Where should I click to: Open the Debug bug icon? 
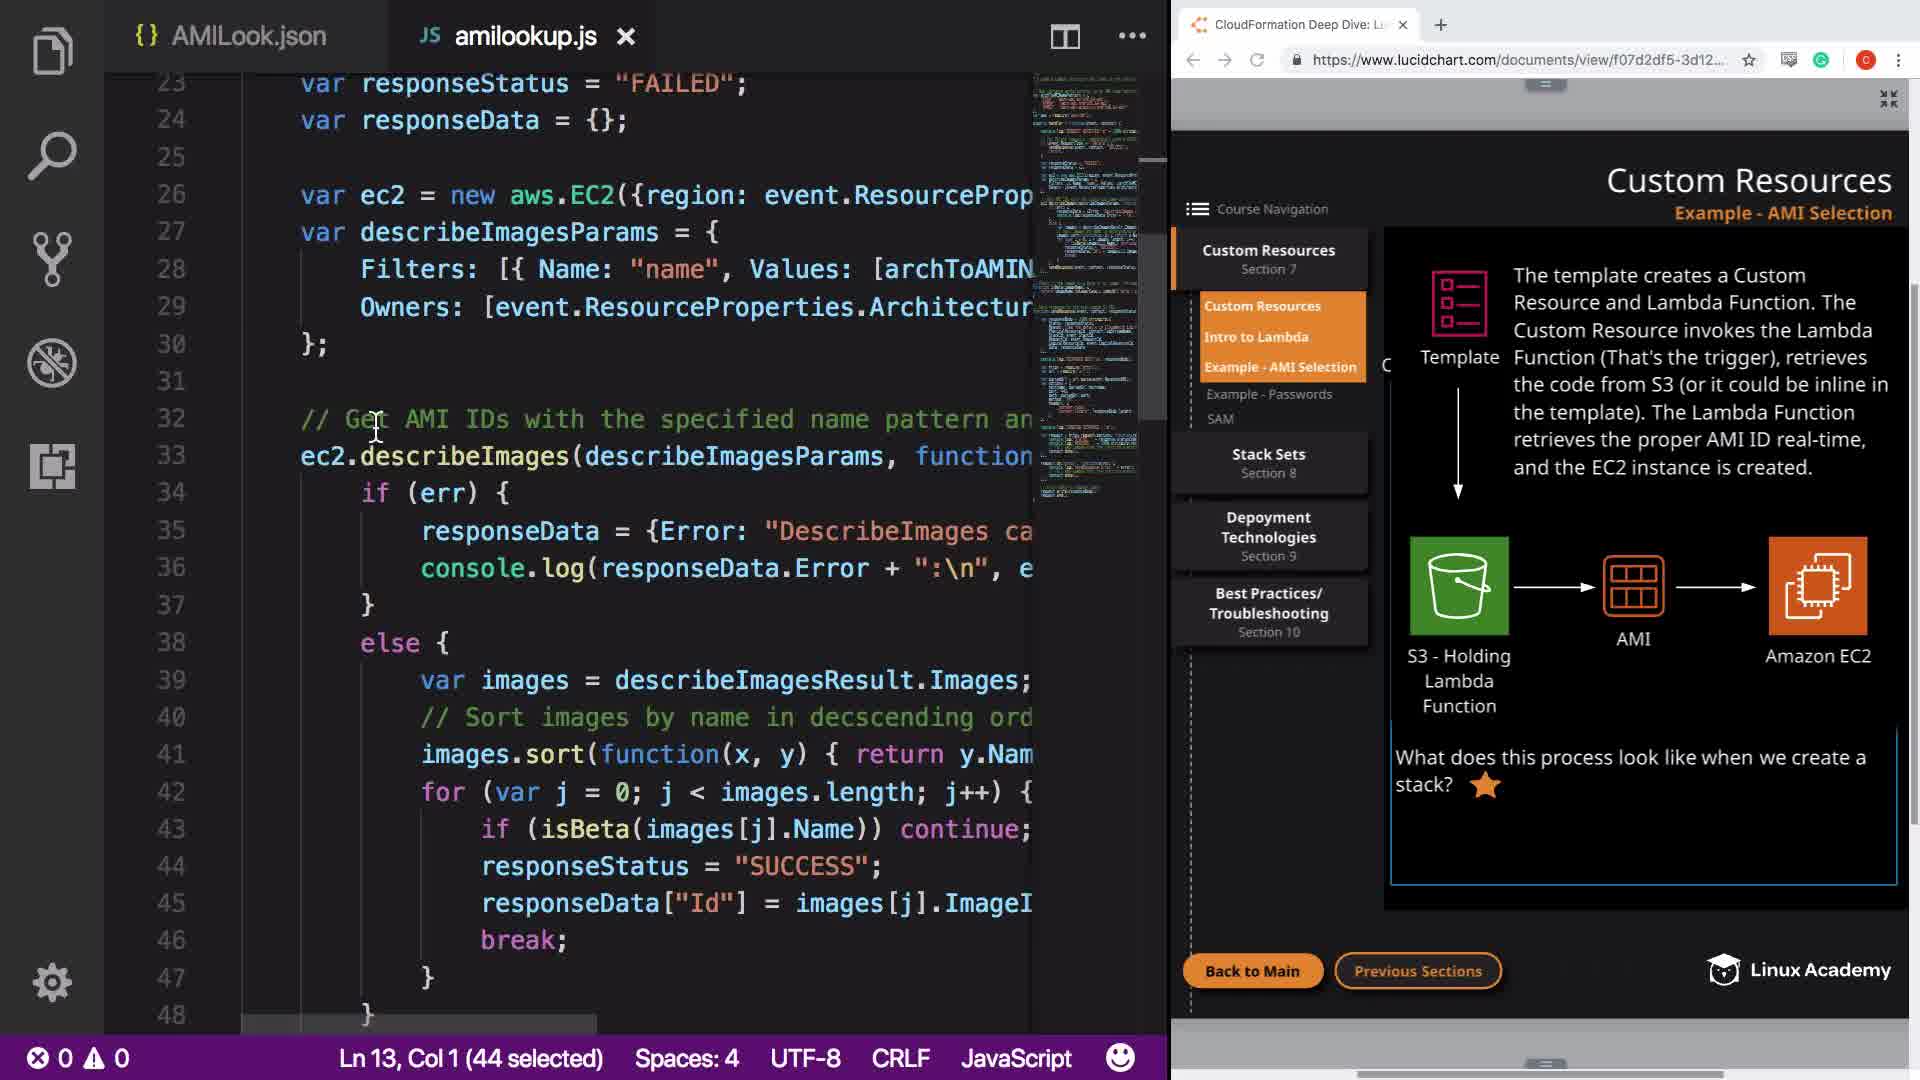pyautogui.click(x=52, y=362)
